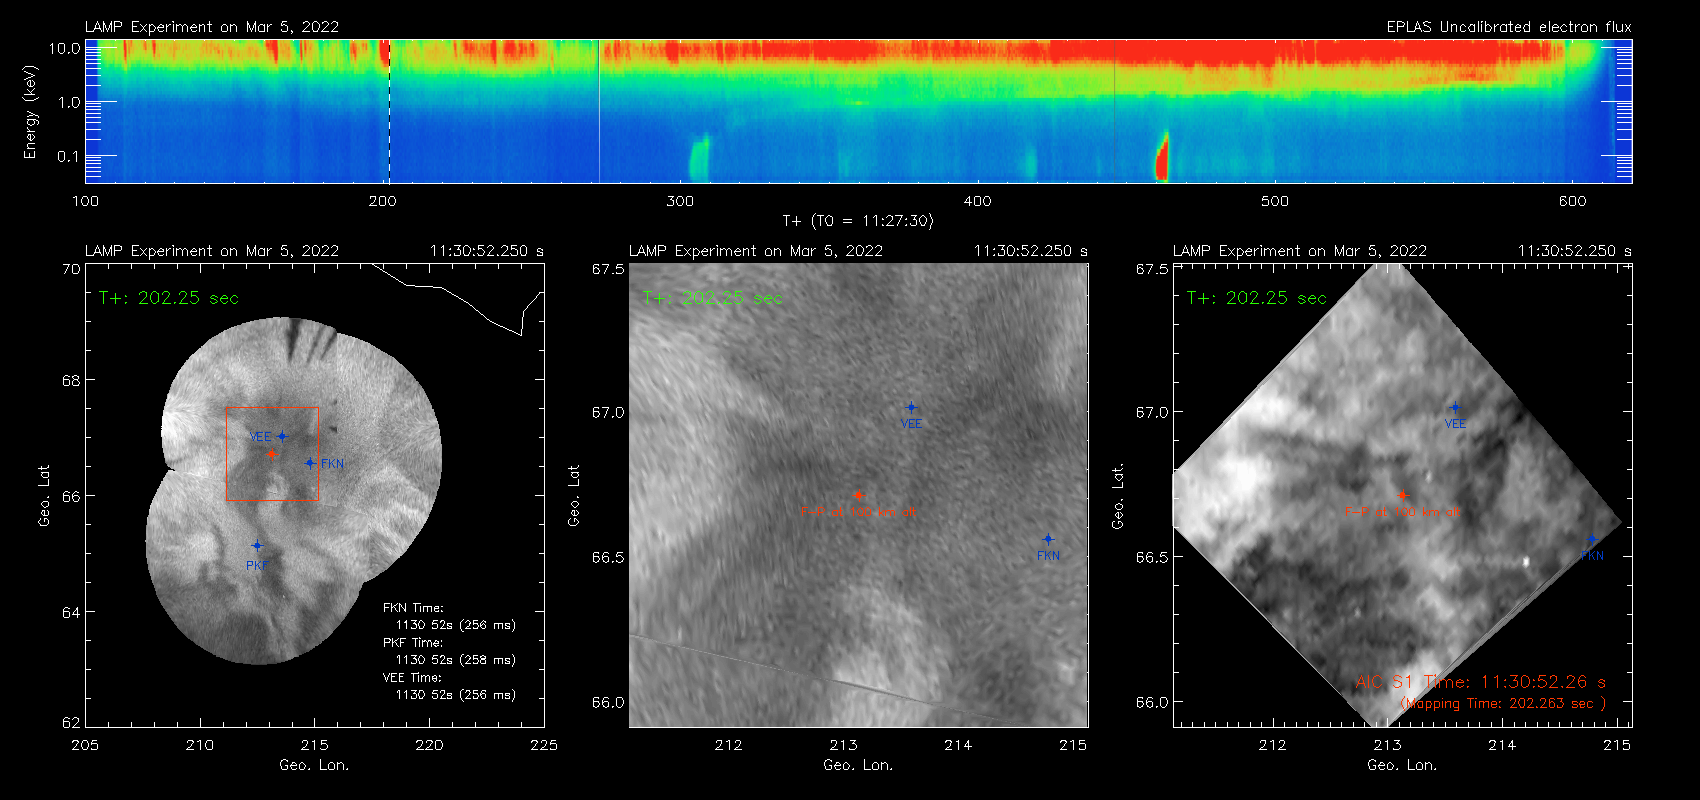
Task: Click the FKN station marker in left map
Action: coord(310,463)
